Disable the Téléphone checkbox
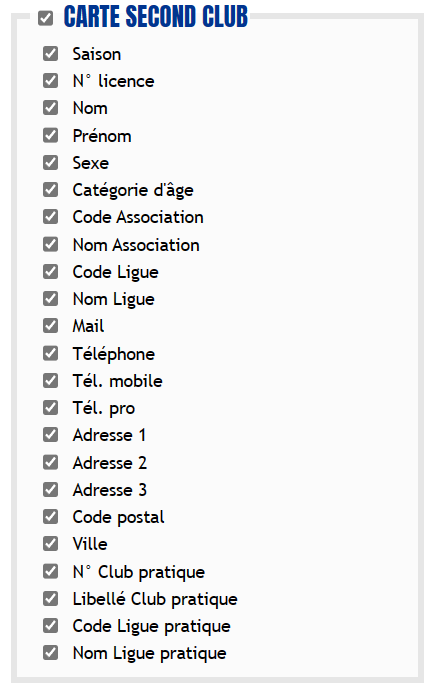433x698 pixels. pyautogui.click(x=51, y=353)
